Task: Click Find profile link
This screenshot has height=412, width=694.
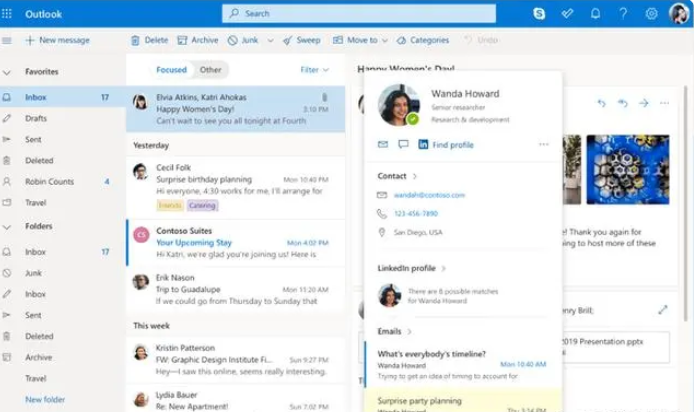Action: click(453, 145)
